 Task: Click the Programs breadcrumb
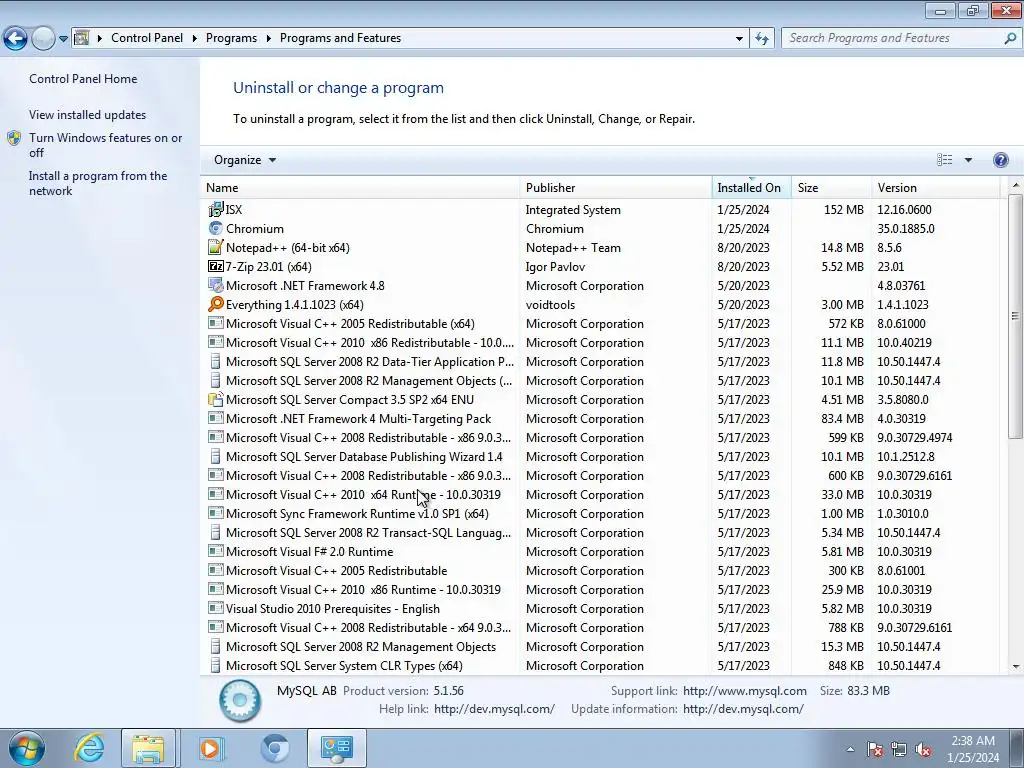coord(231,38)
